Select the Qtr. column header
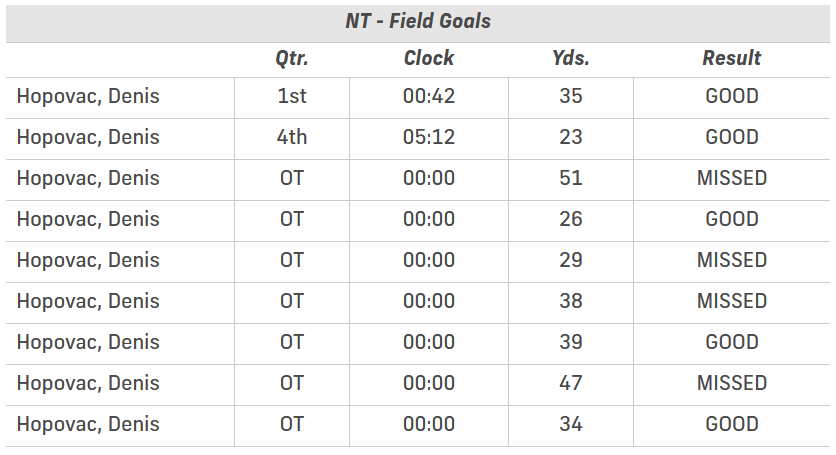The width and height of the screenshot is (836, 455). point(292,58)
